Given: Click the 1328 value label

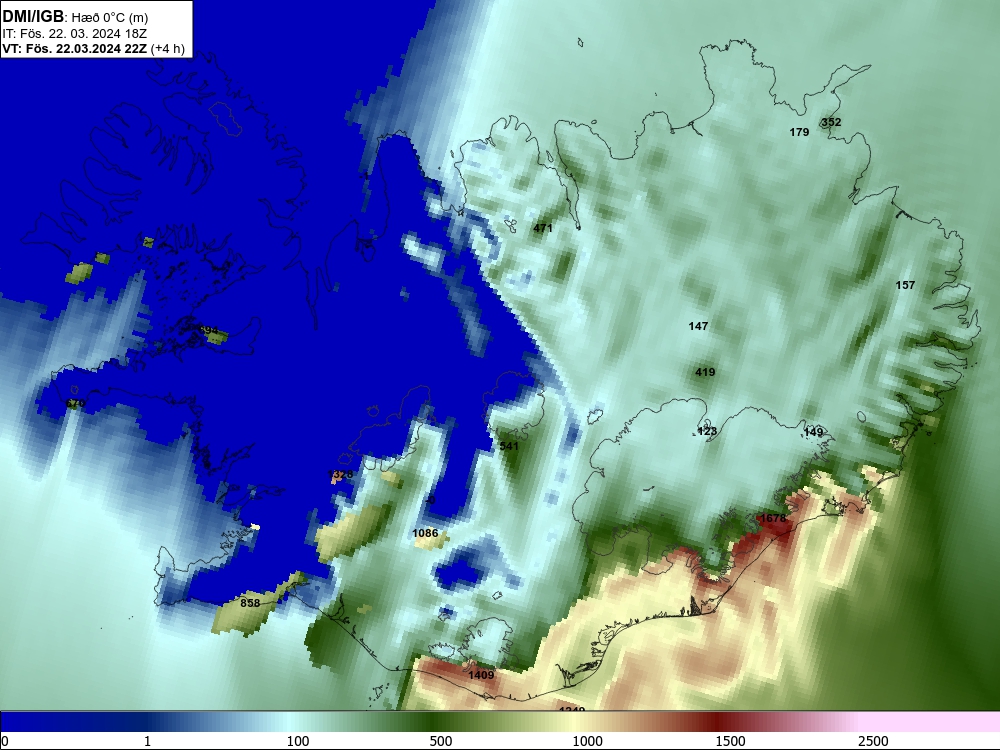Looking at the screenshot, I should tap(340, 474).
